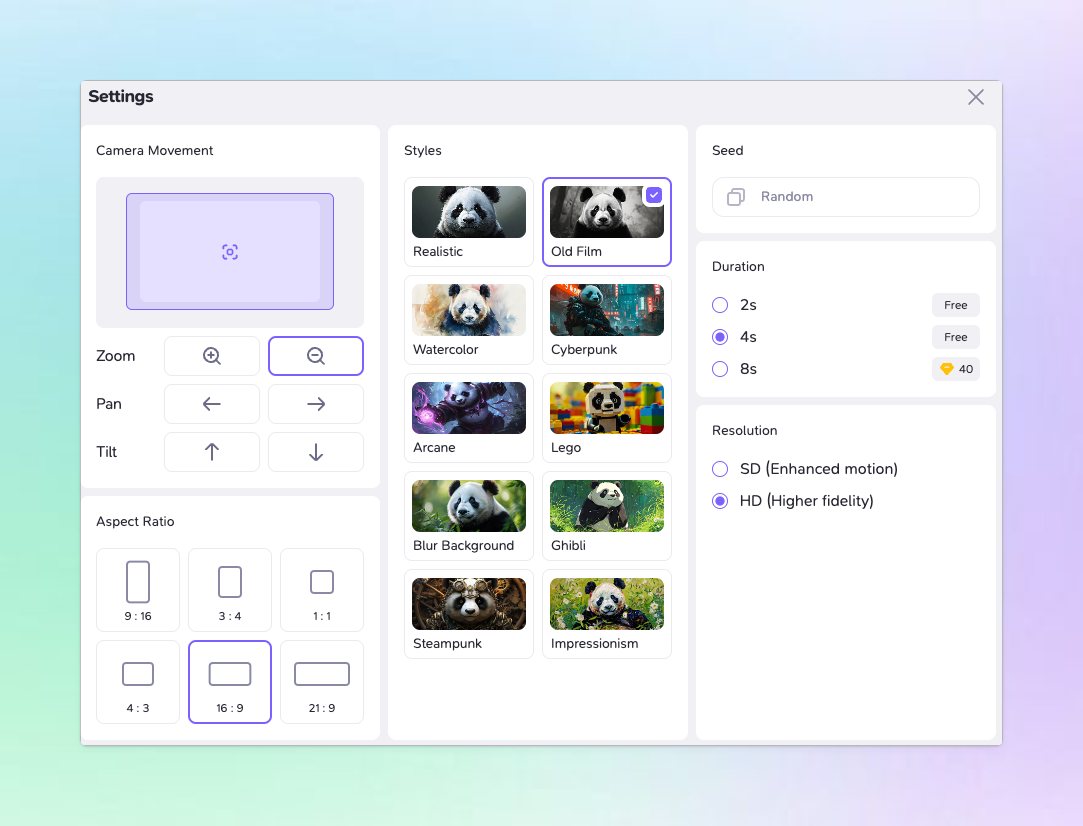This screenshot has width=1083, height=826.
Task: Pan the camera left arrow
Action: tap(211, 404)
